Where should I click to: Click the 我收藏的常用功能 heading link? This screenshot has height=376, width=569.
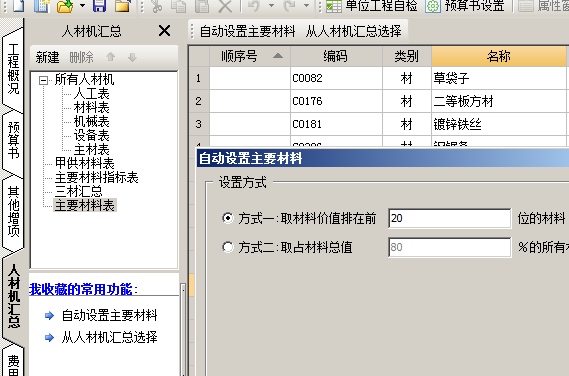click(83, 289)
